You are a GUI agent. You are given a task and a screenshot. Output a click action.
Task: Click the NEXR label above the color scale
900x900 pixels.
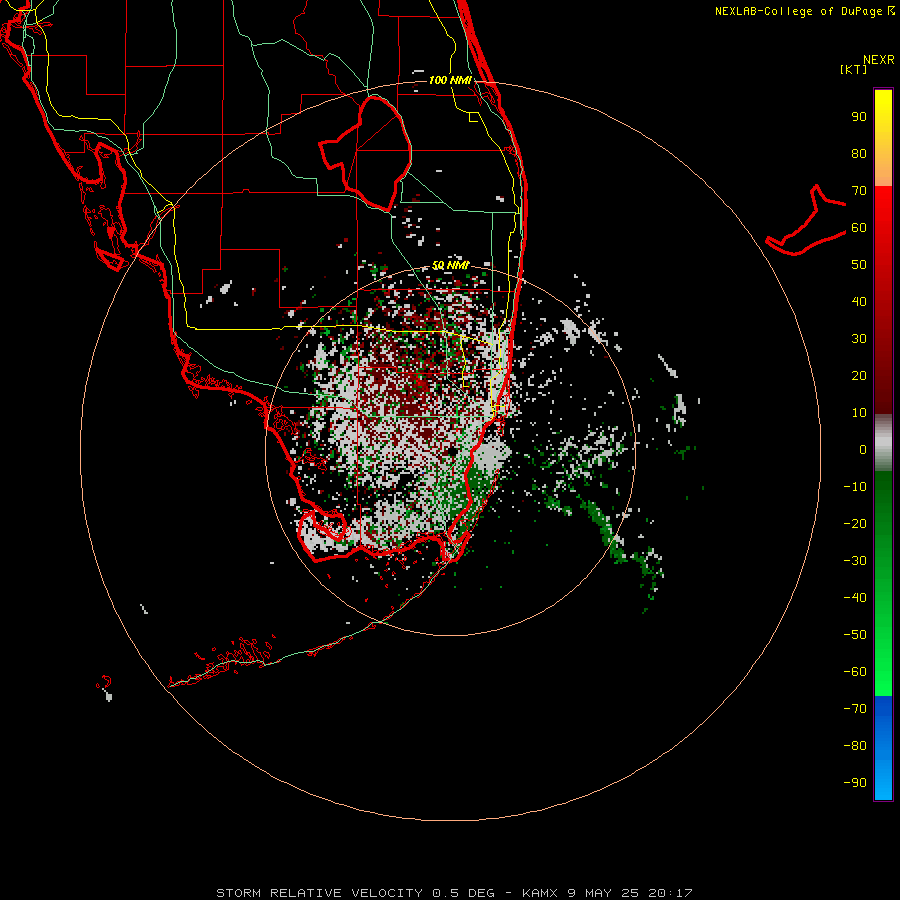(x=879, y=60)
